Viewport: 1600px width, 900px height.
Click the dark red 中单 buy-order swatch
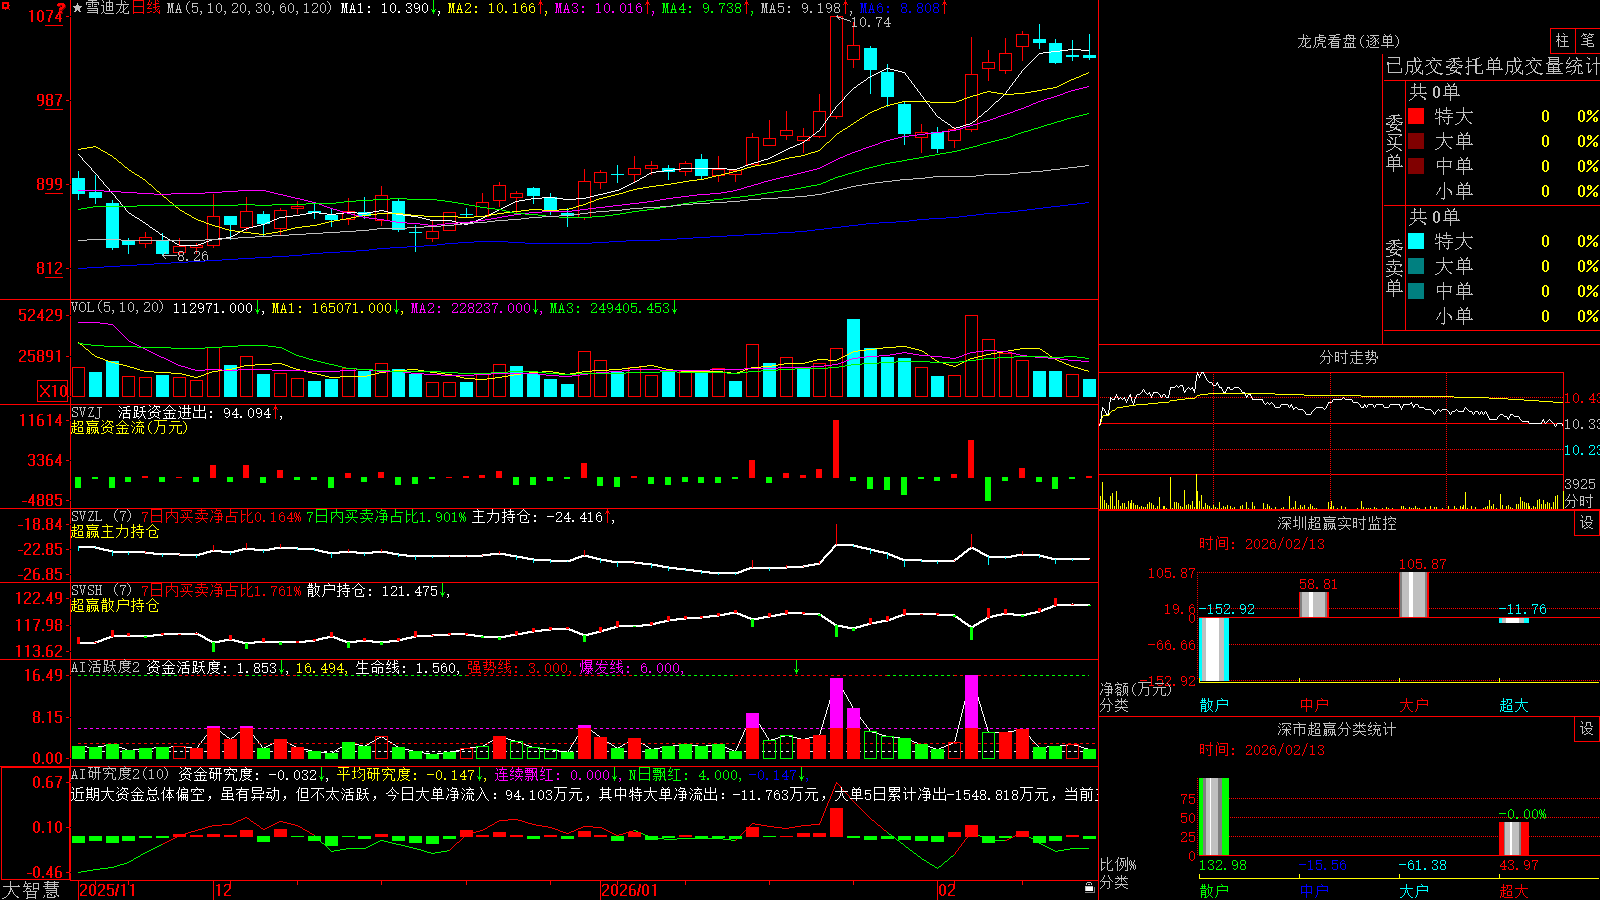(1416, 166)
